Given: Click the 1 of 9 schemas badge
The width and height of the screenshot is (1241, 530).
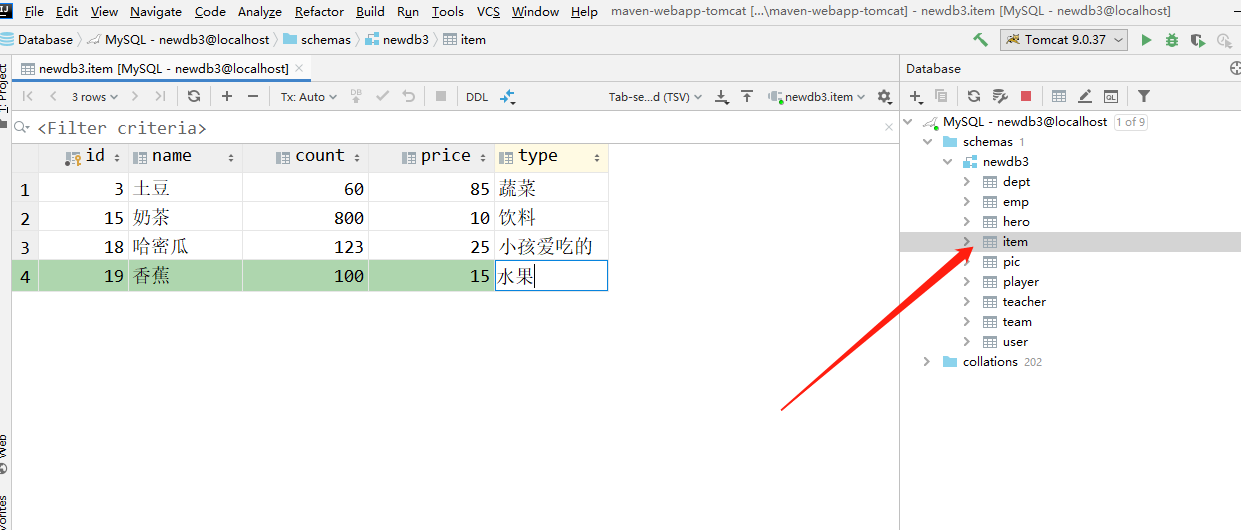Looking at the screenshot, I should tap(1130, 122).
